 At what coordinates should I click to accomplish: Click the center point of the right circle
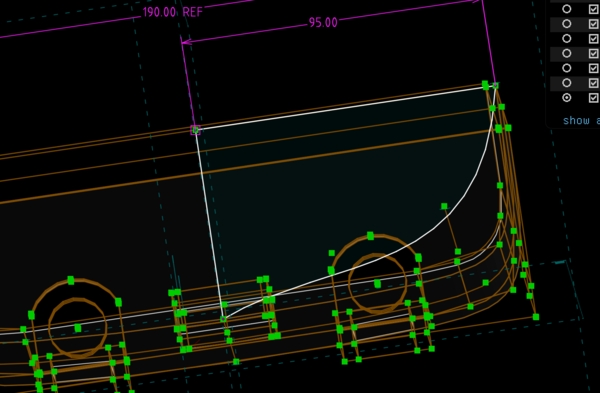click(x=378, y=284)
